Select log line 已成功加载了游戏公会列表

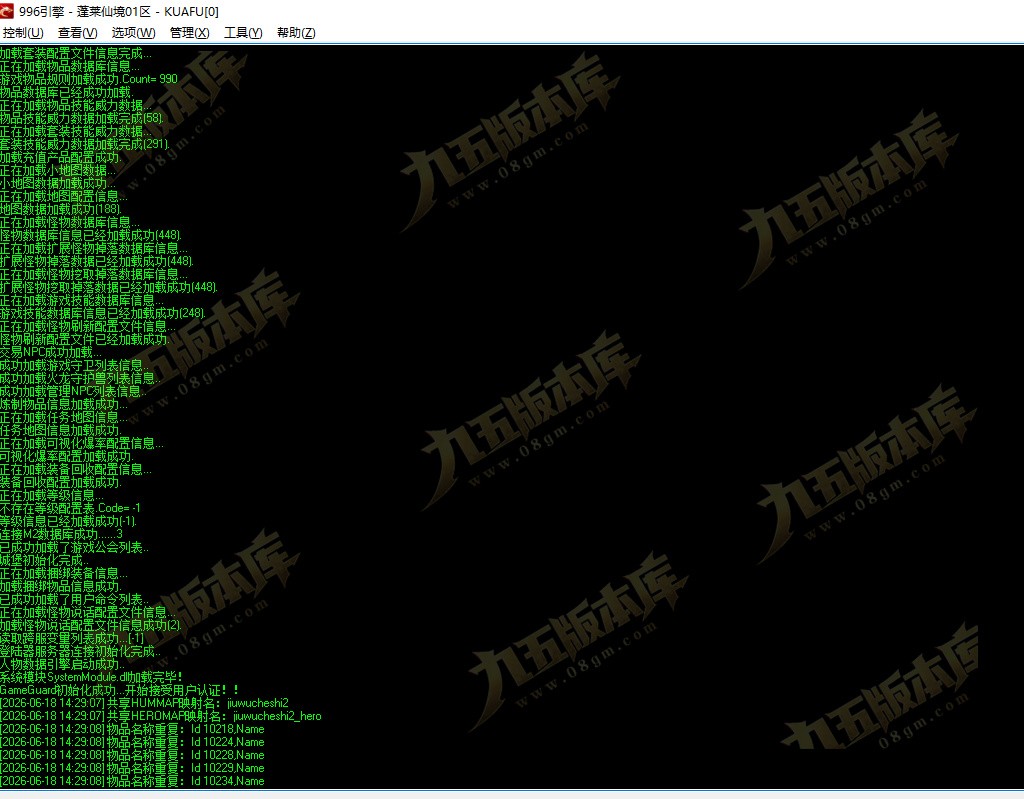point(74,547)
